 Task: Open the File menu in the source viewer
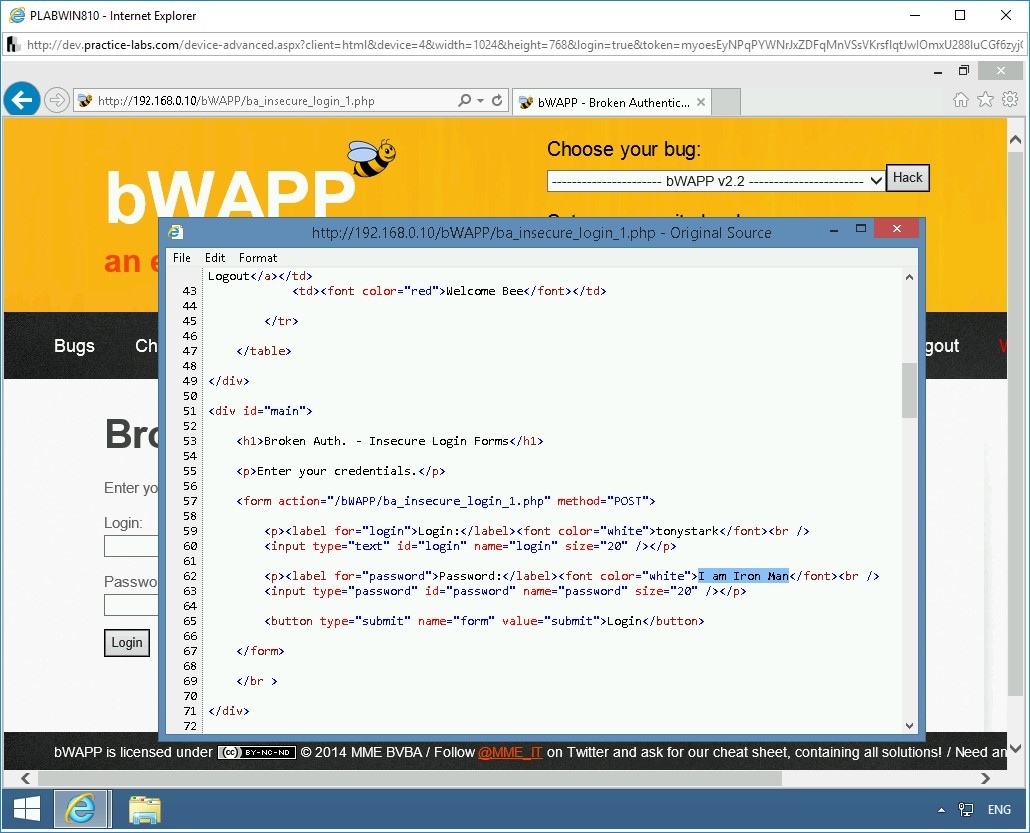[x=181, y=257]
